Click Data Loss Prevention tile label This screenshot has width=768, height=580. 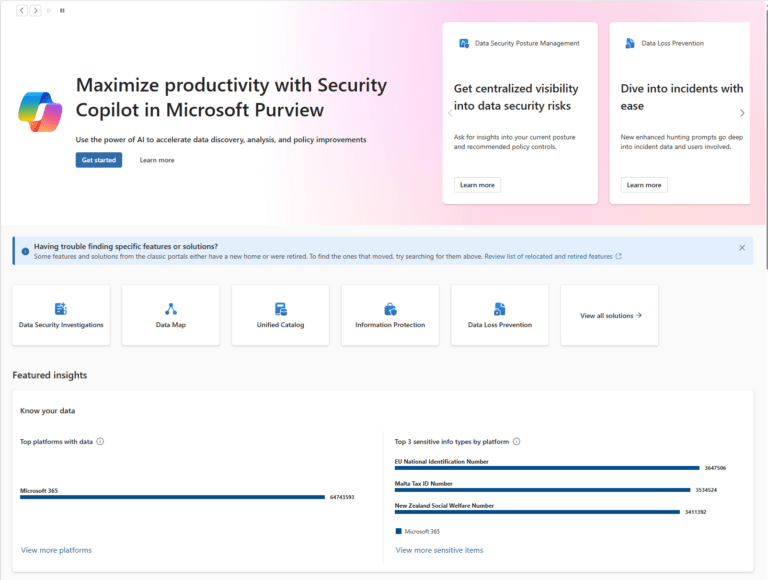tap(500, 325)
